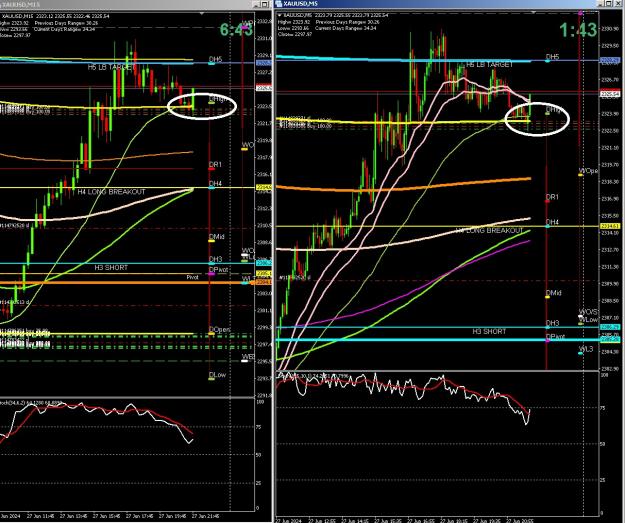
Task: Select H4 LONG BREAKOUT label in M15 chart
Action: [111, 192]
